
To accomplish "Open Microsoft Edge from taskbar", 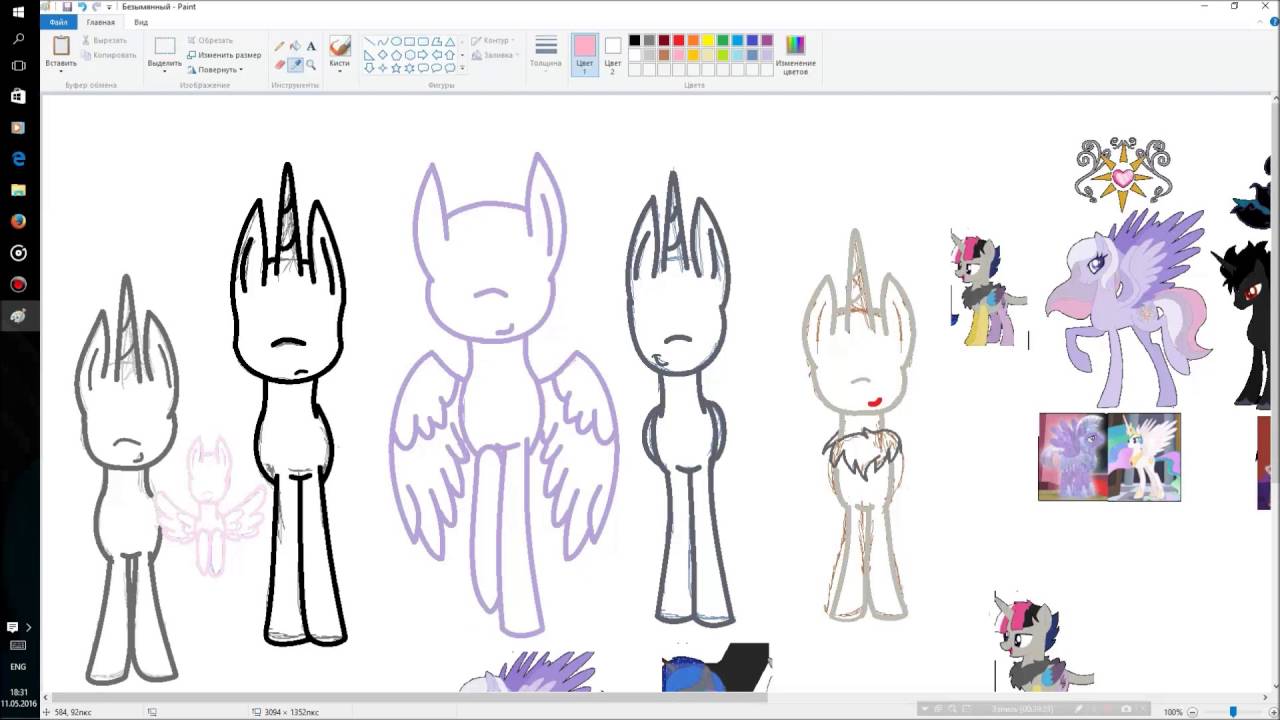I will pyautogui.click(x=19, y=159).
